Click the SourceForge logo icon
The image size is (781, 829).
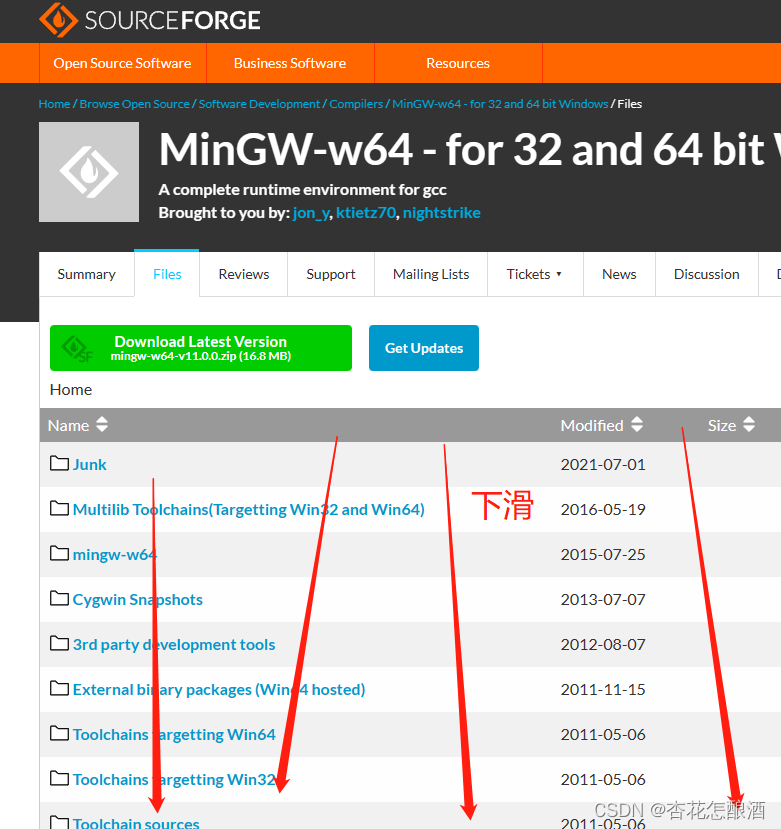[x=58, y=20]
